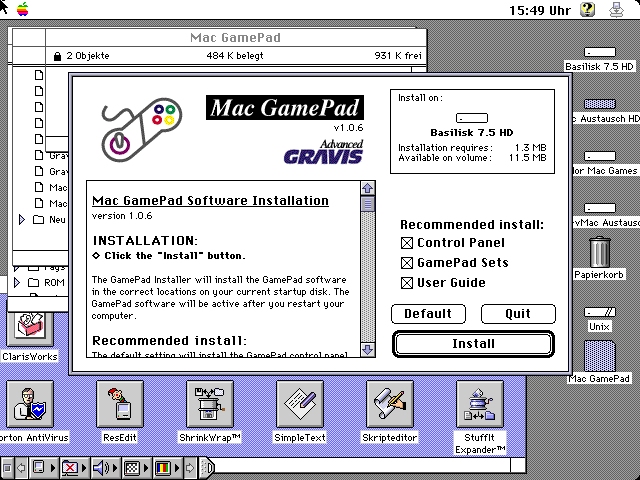
Task: Launch ShrinkWrap from the Launcher
Action: [x=210, y=404]
